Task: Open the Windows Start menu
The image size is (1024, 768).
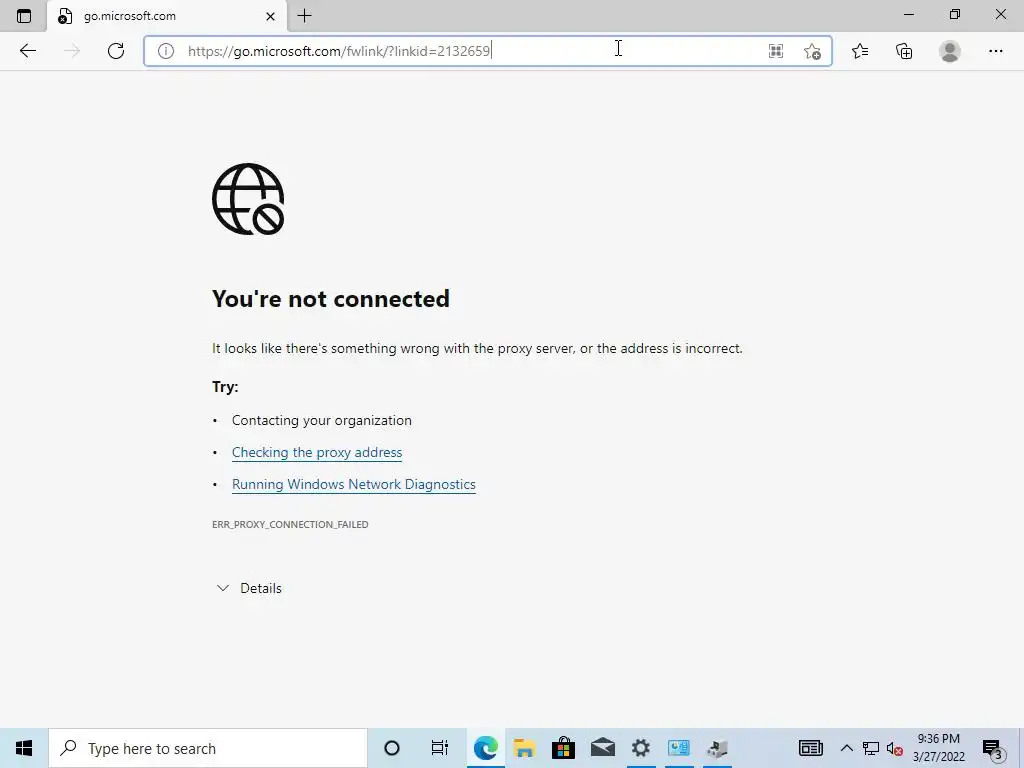Action: 24,748
